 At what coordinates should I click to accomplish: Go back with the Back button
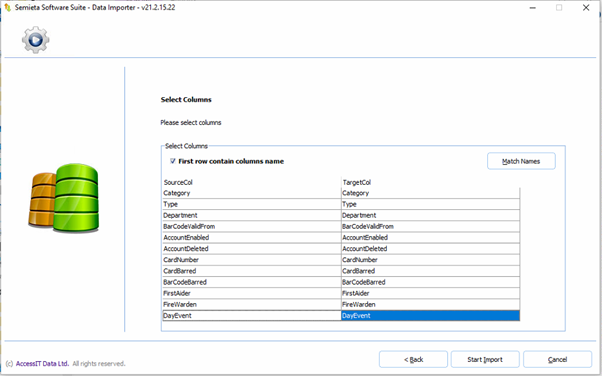point(413,359)
